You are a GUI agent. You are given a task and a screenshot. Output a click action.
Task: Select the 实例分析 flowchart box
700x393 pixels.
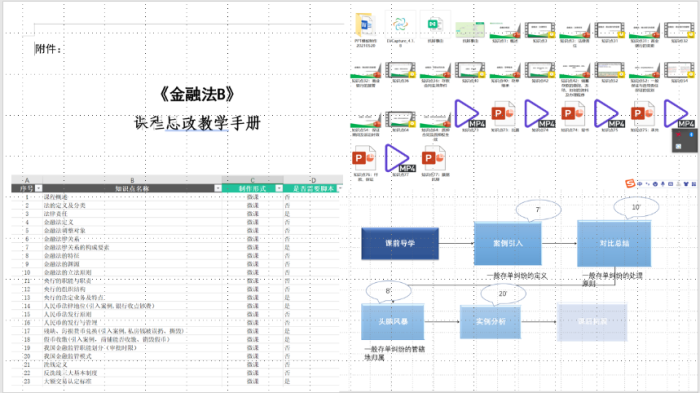pyautogui.click(x=490, y=322)
